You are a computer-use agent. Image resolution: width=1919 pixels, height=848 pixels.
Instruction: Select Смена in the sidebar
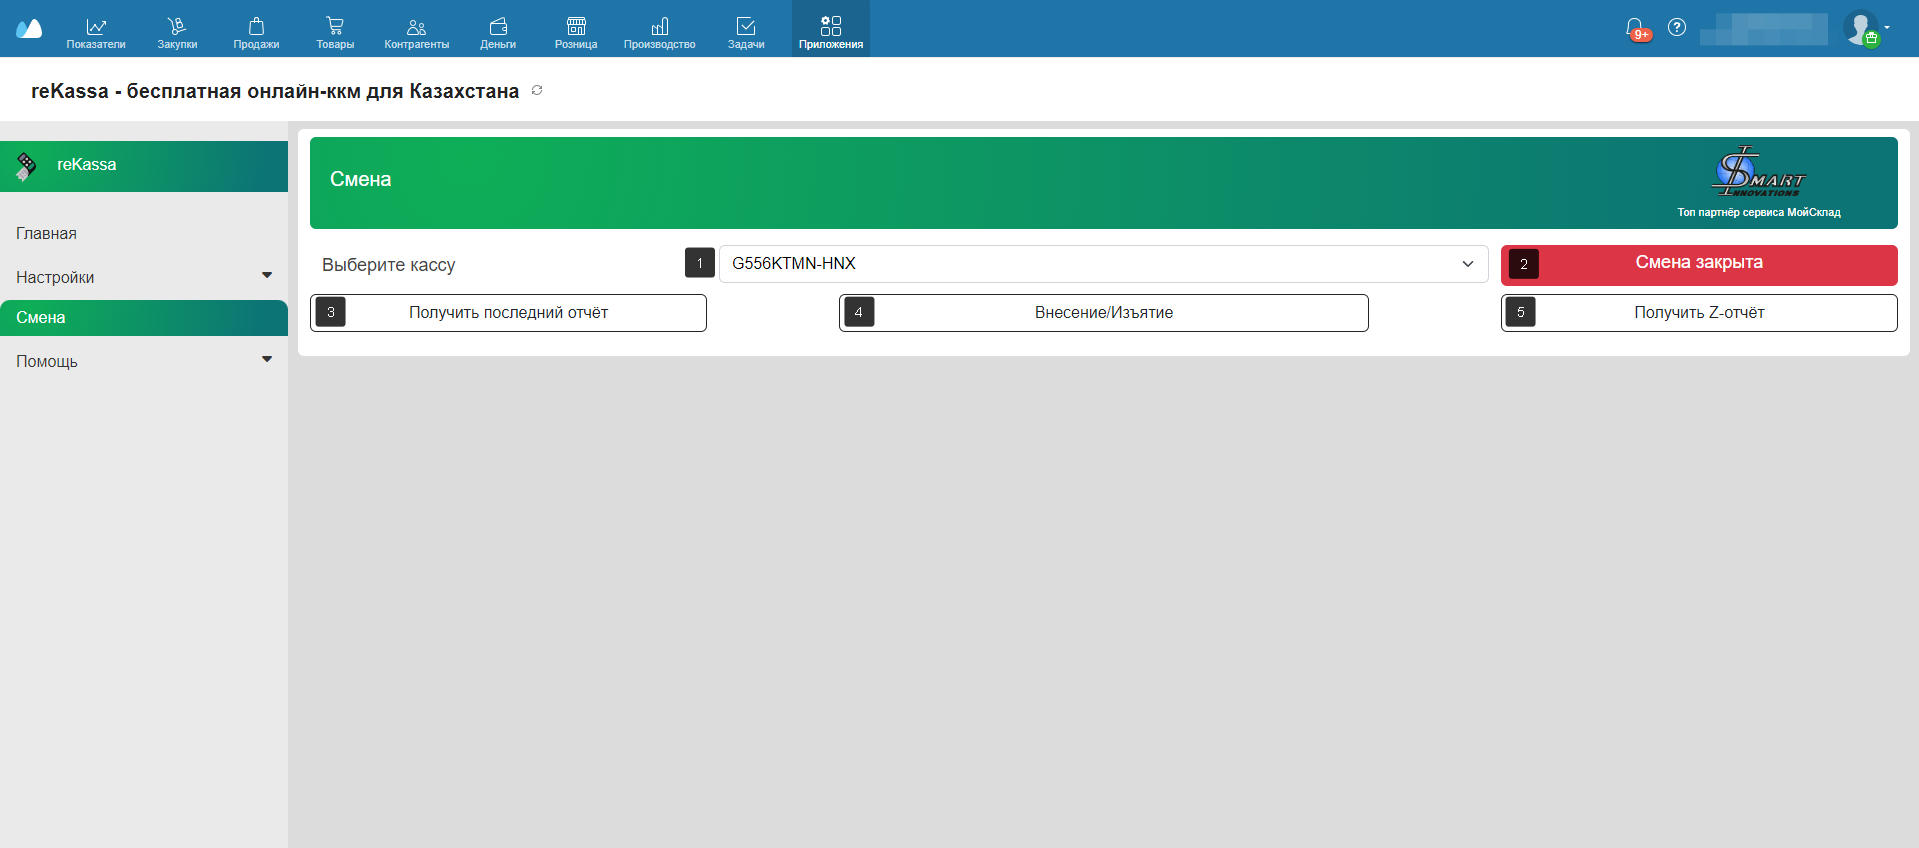pyautogui.click(x=41, y=317)
